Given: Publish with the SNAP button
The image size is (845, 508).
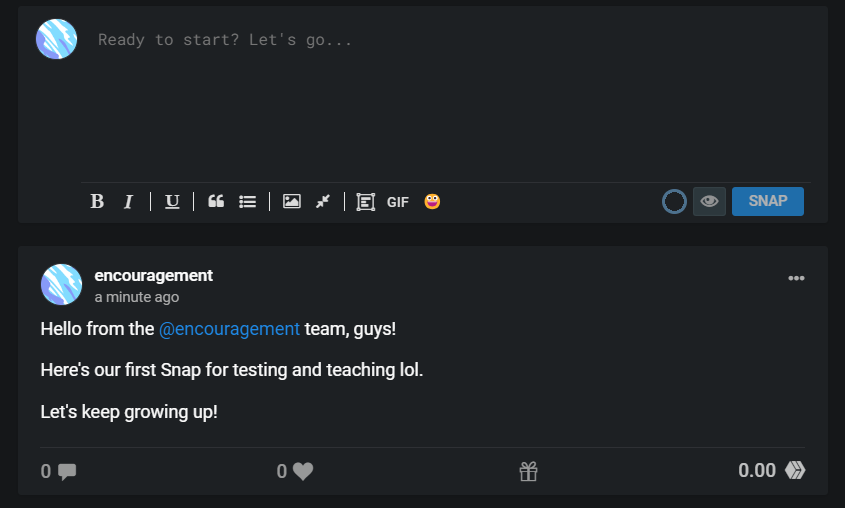Looking at the screenshot, I should click(x=767, y=201).
